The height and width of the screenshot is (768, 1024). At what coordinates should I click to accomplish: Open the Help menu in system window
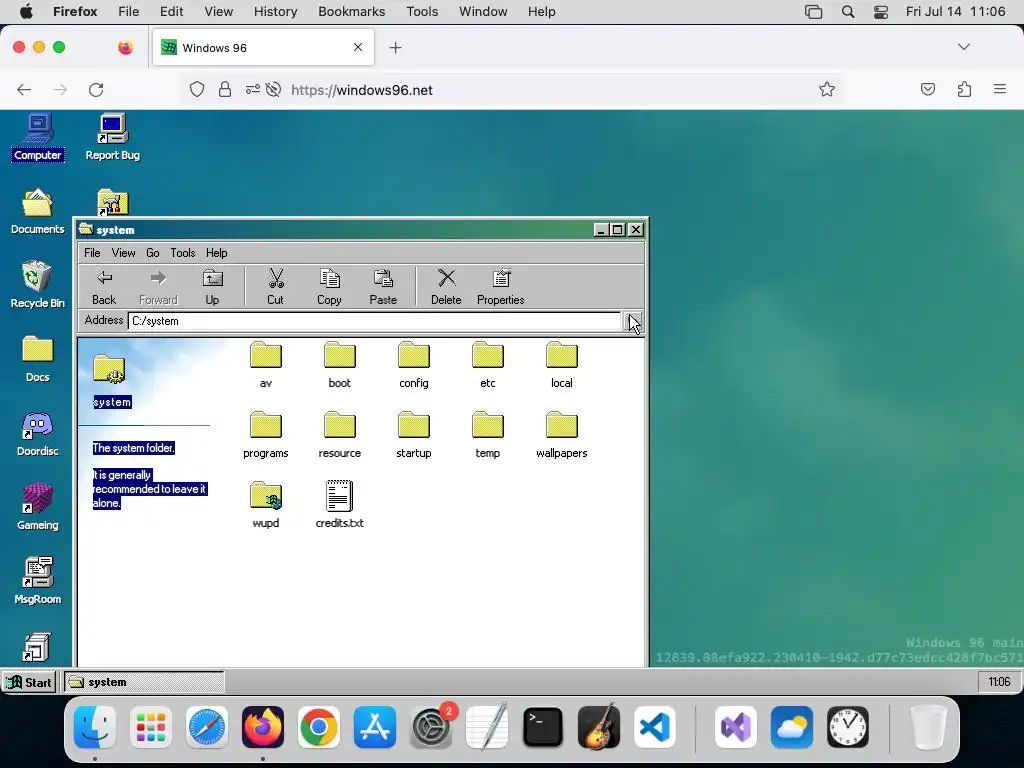217,253
